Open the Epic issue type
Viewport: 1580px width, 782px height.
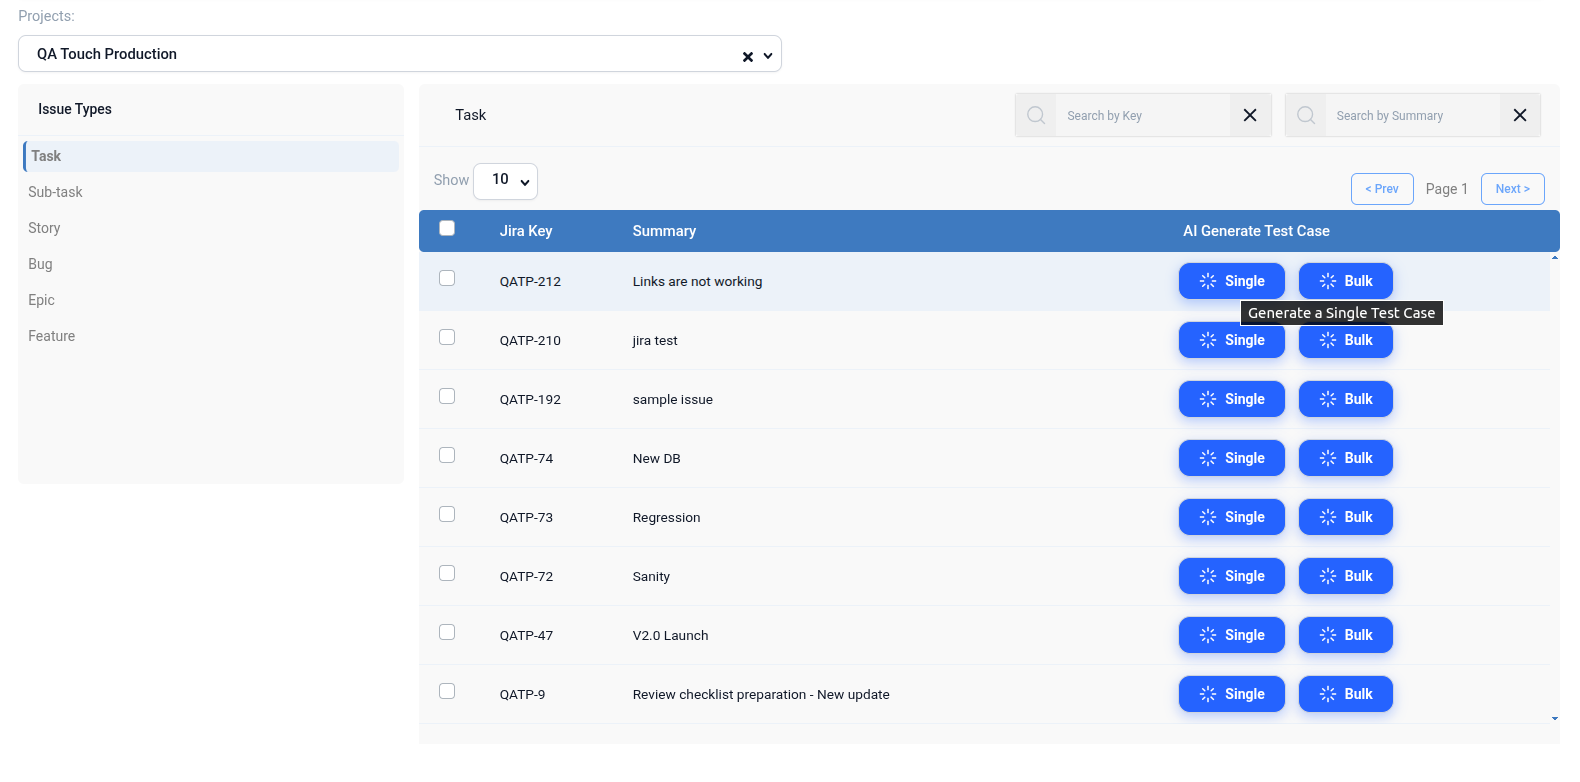41,300
